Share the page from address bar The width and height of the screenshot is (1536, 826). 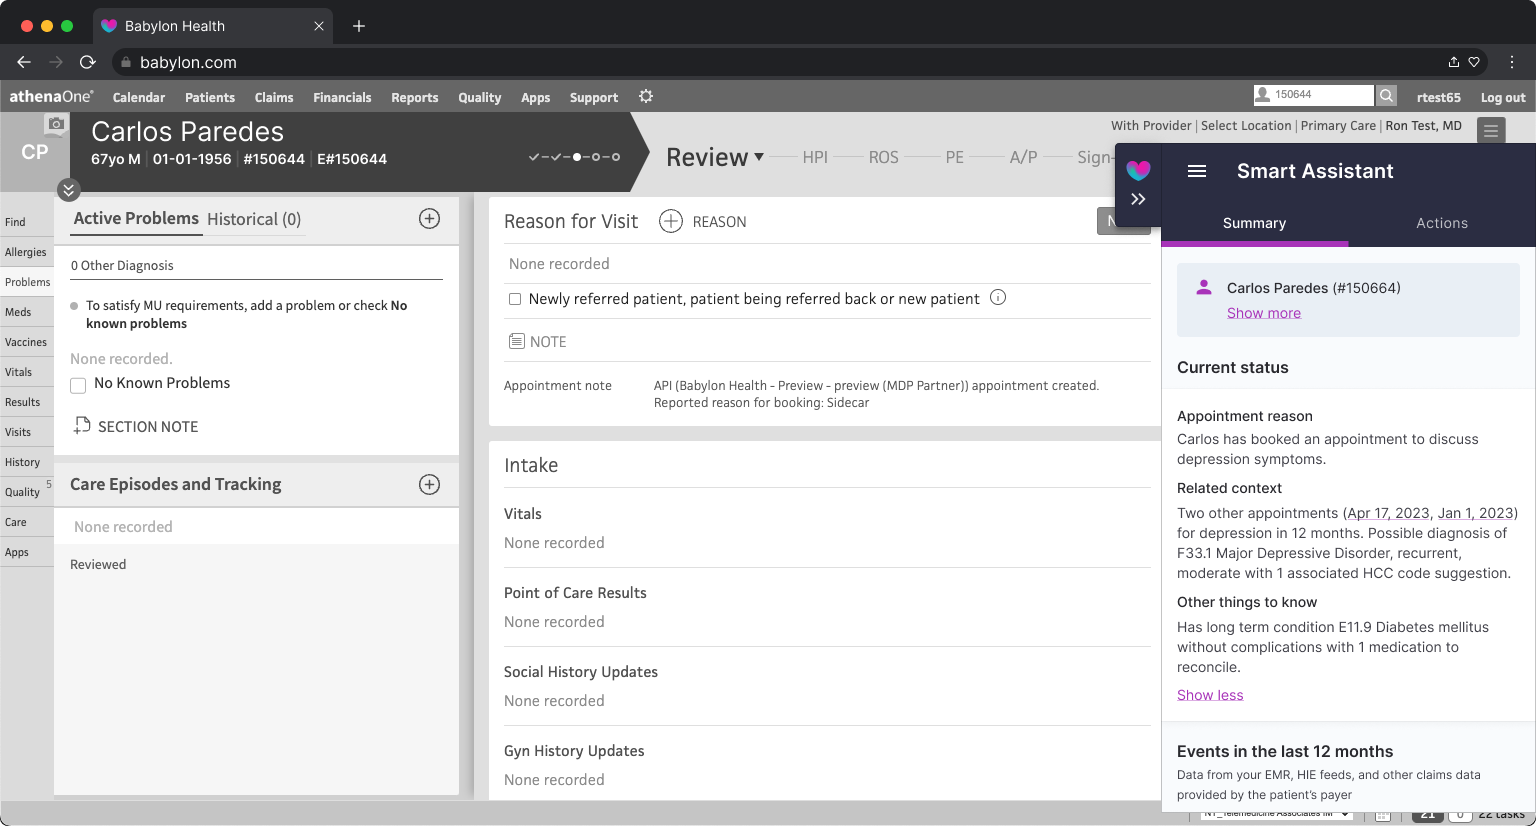point(1454,62)
